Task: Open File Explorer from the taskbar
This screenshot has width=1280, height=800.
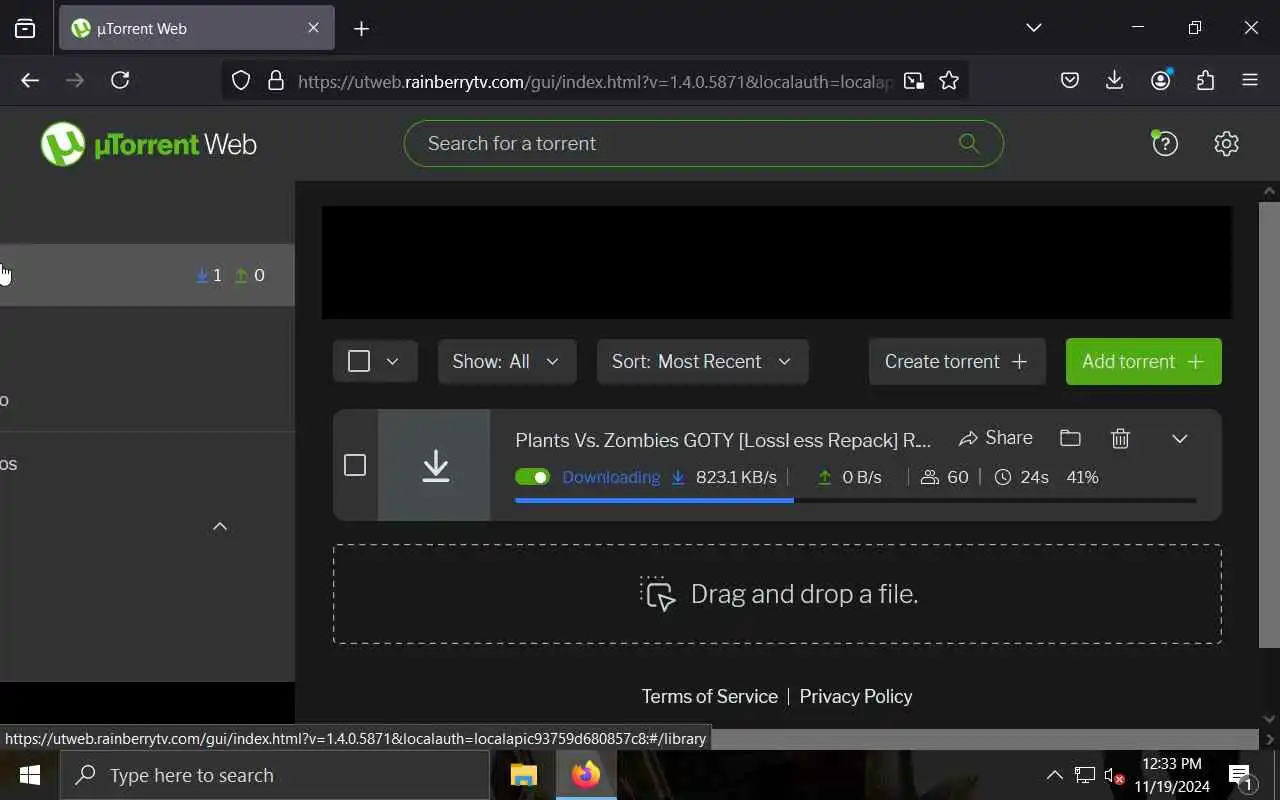Action: [x=524, y=775]
